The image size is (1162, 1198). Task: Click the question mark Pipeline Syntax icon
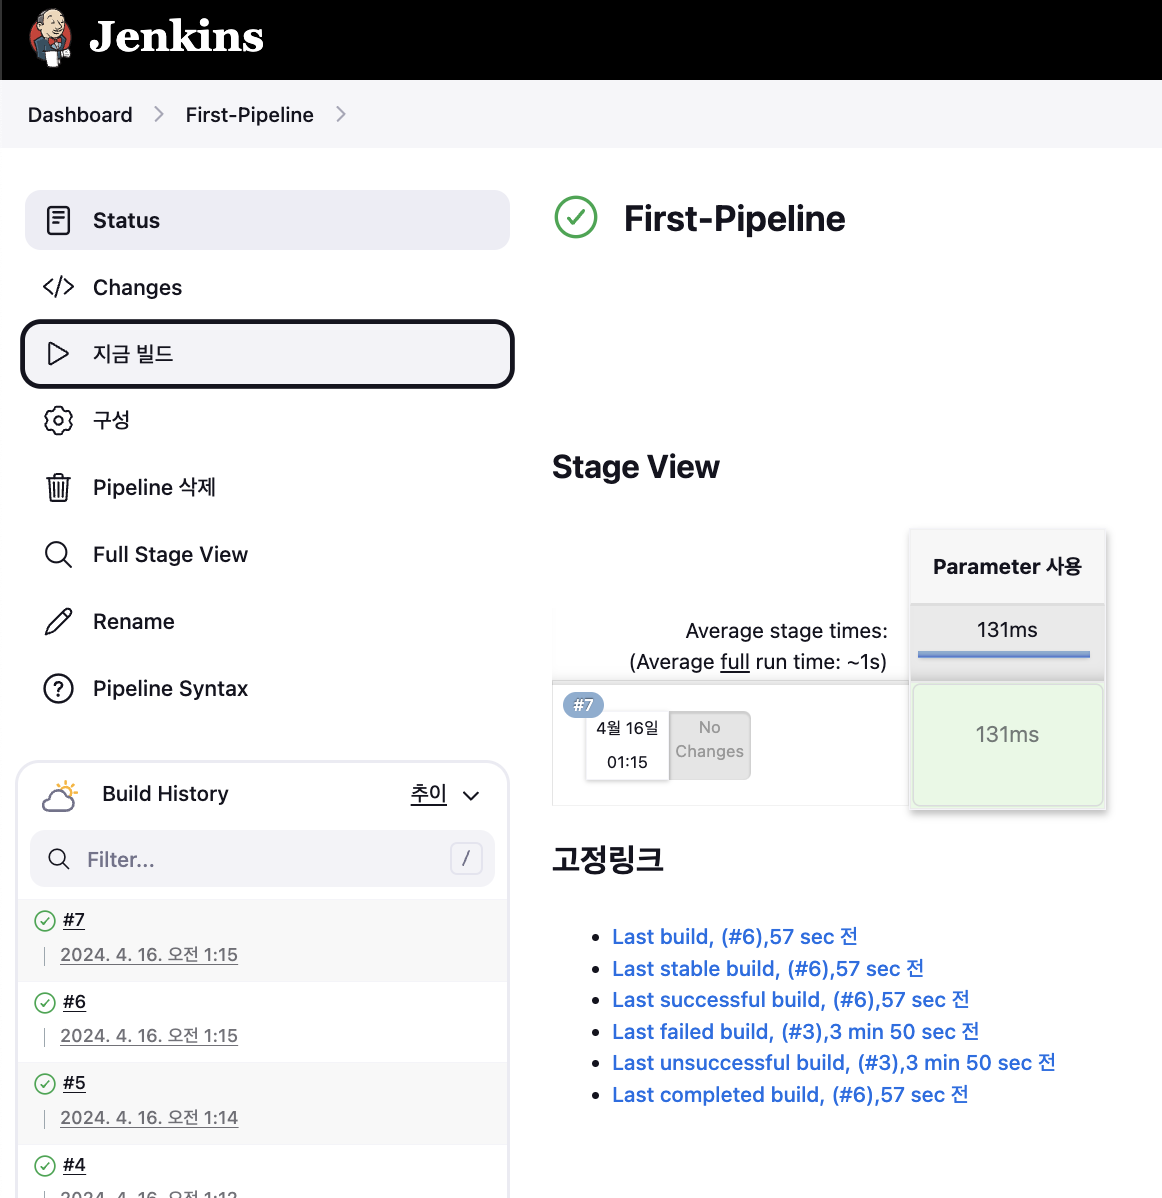(59, 688)
